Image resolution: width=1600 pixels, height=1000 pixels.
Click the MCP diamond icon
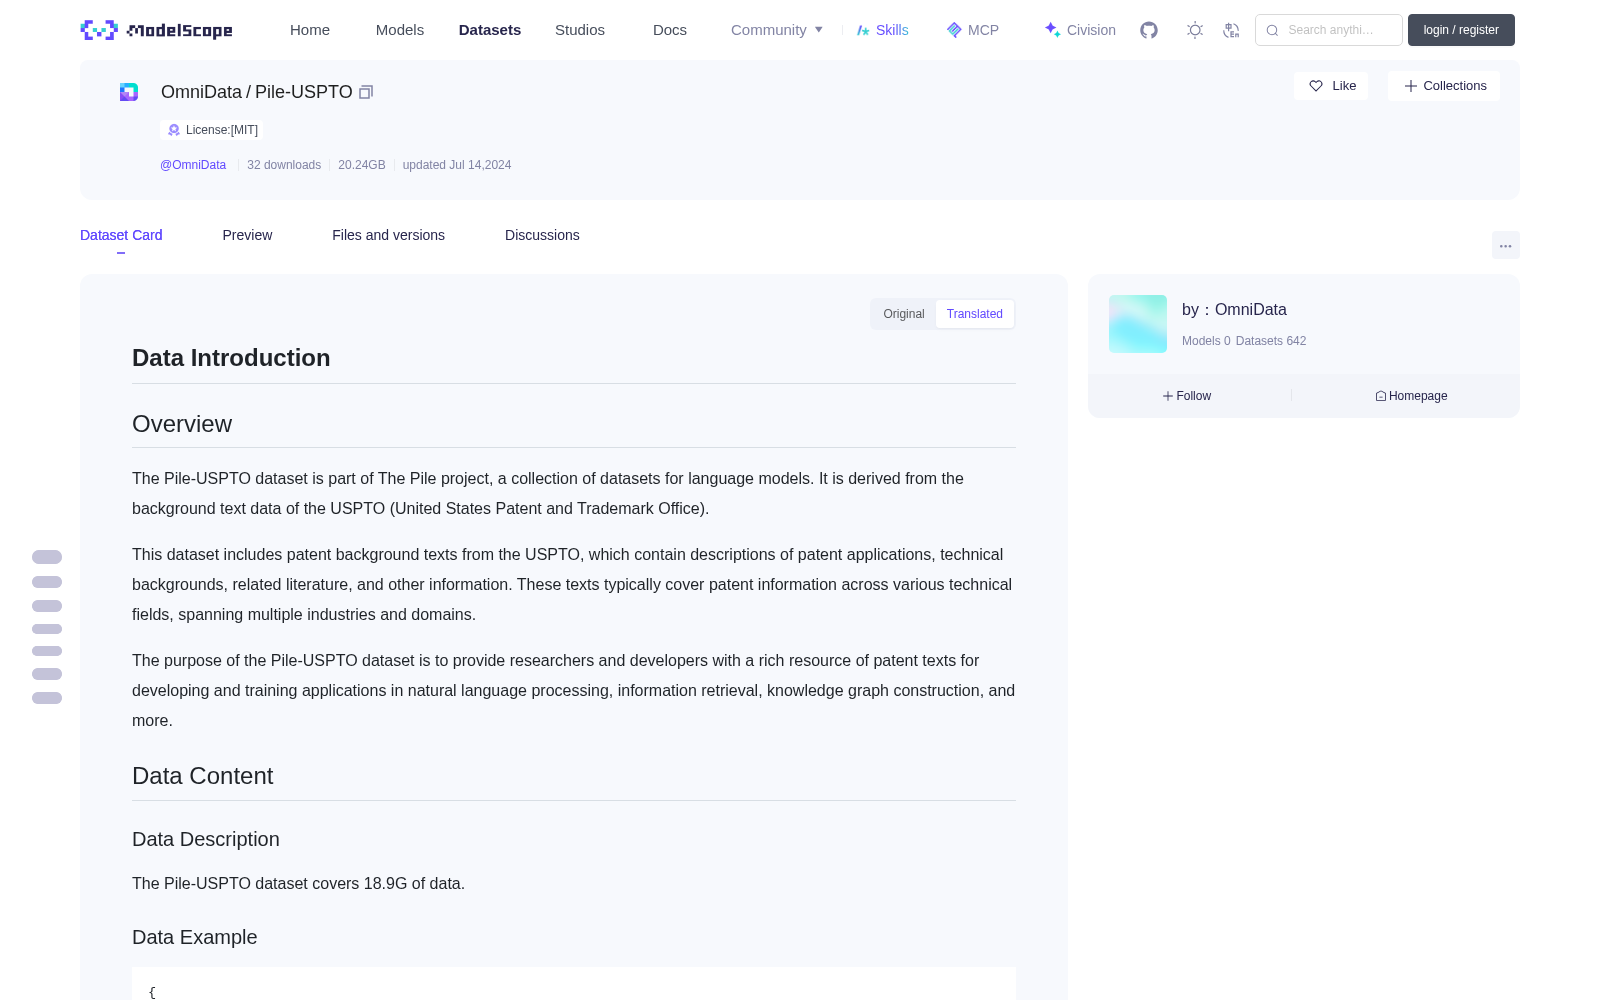pyautogui.click(x=954, y=30)
